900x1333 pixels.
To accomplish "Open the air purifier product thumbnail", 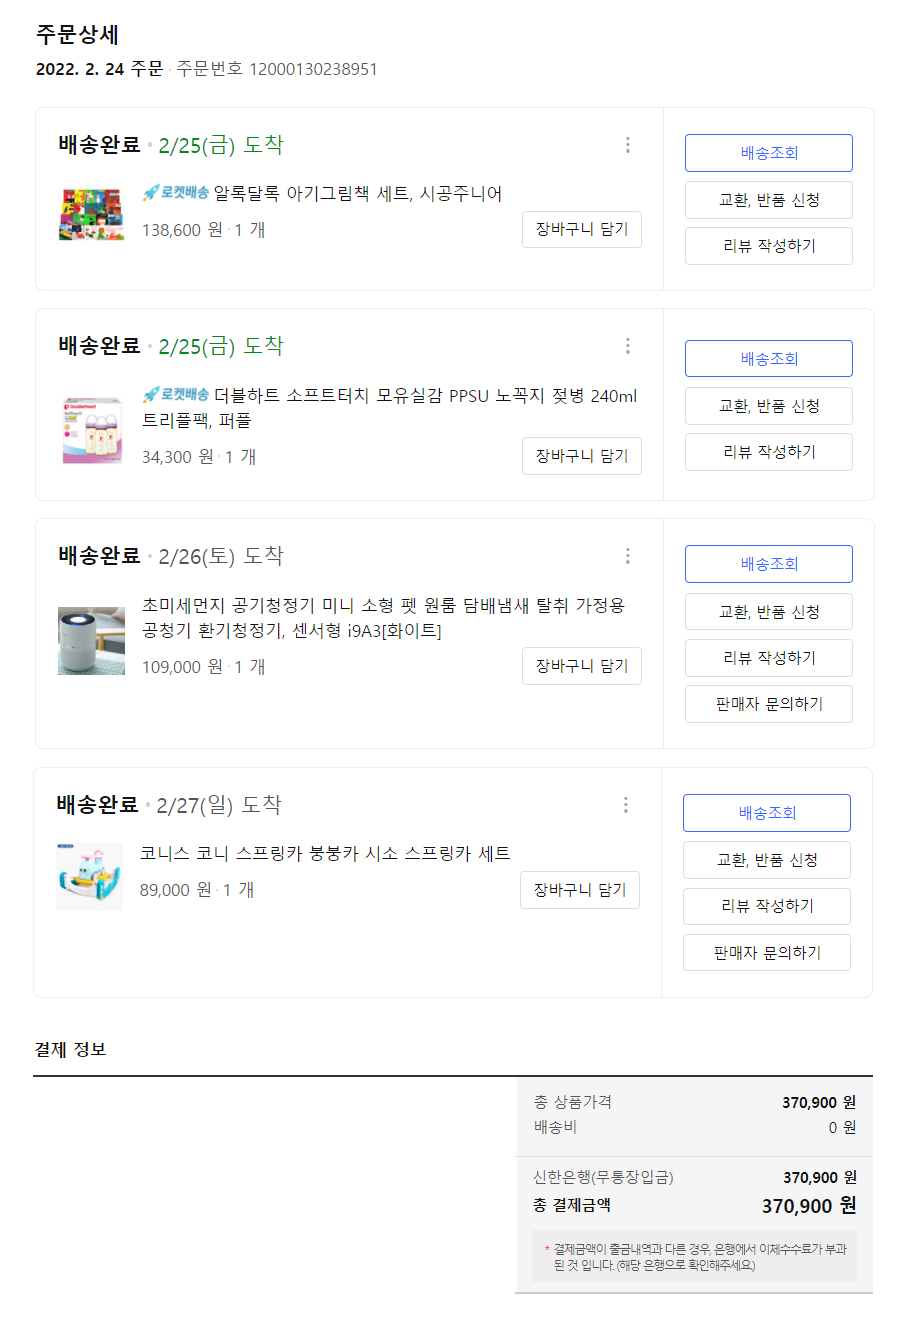I will 91,640.
